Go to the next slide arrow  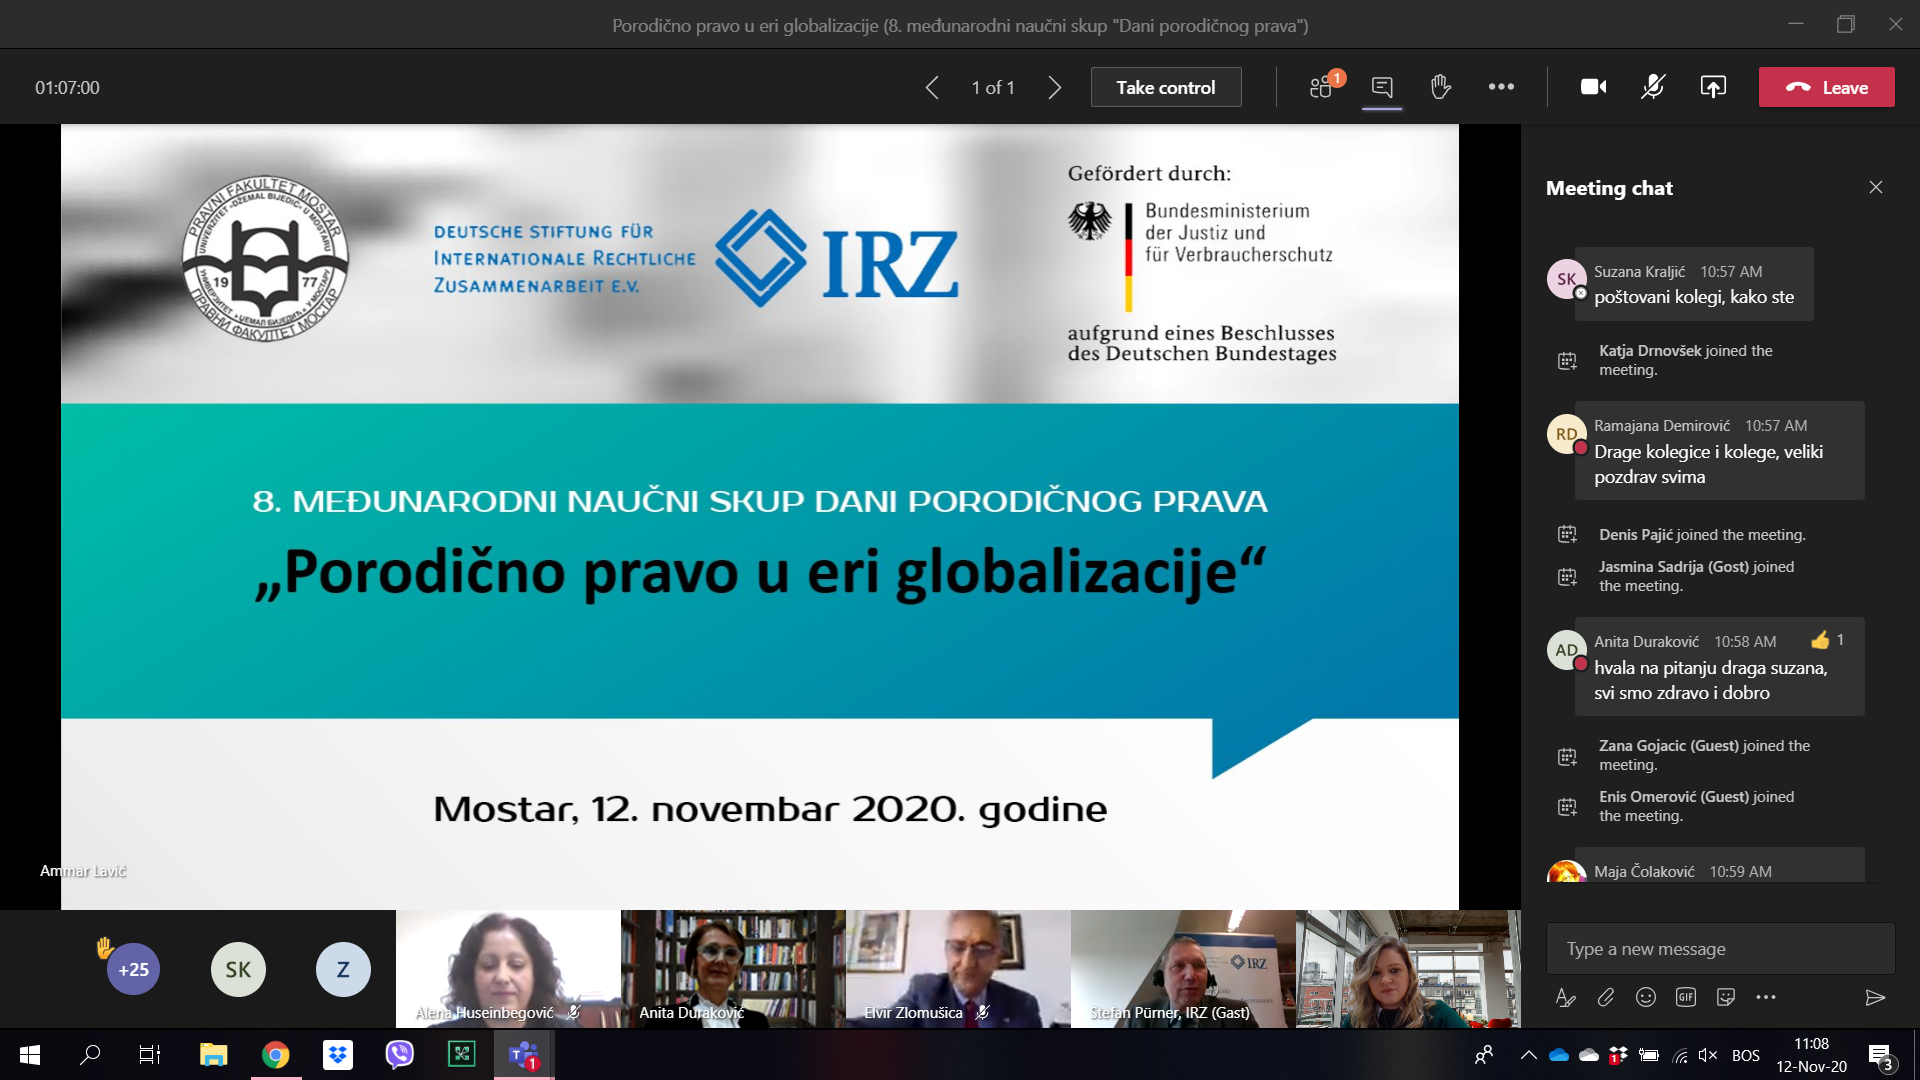click(x=1054, y=87)
